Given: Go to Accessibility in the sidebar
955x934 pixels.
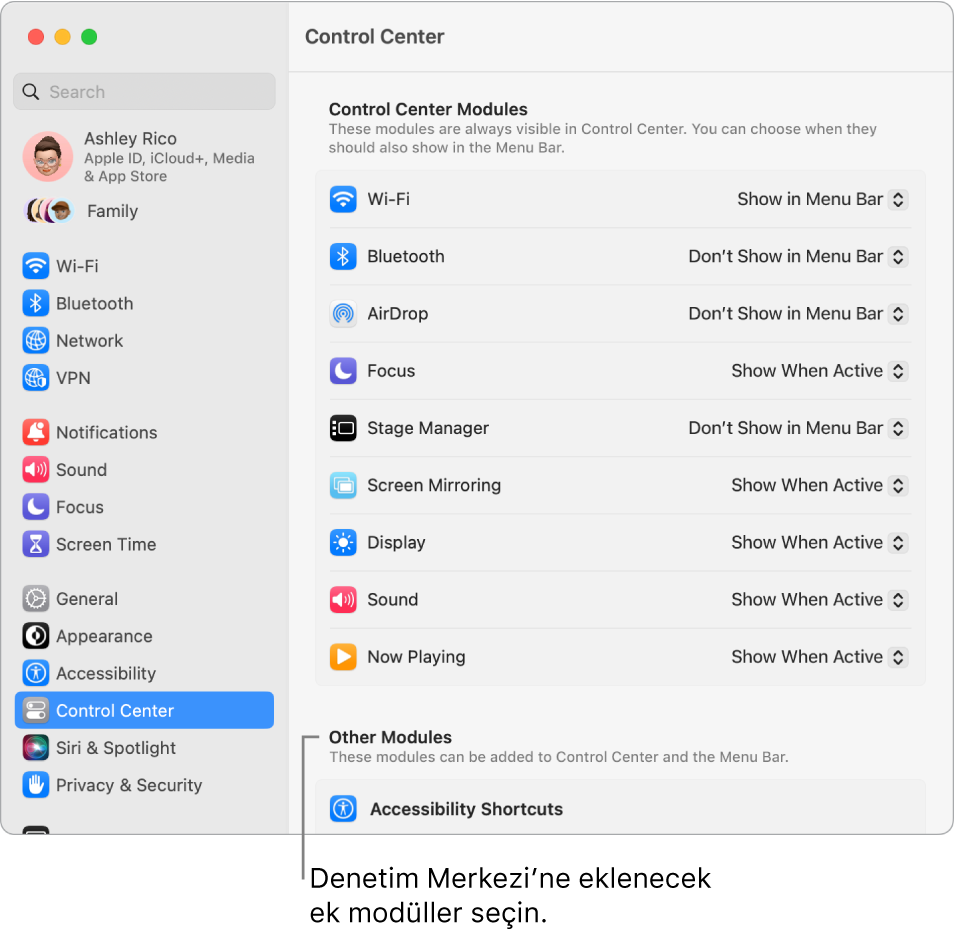Looking at the screenshot, I should coord(106,673).
